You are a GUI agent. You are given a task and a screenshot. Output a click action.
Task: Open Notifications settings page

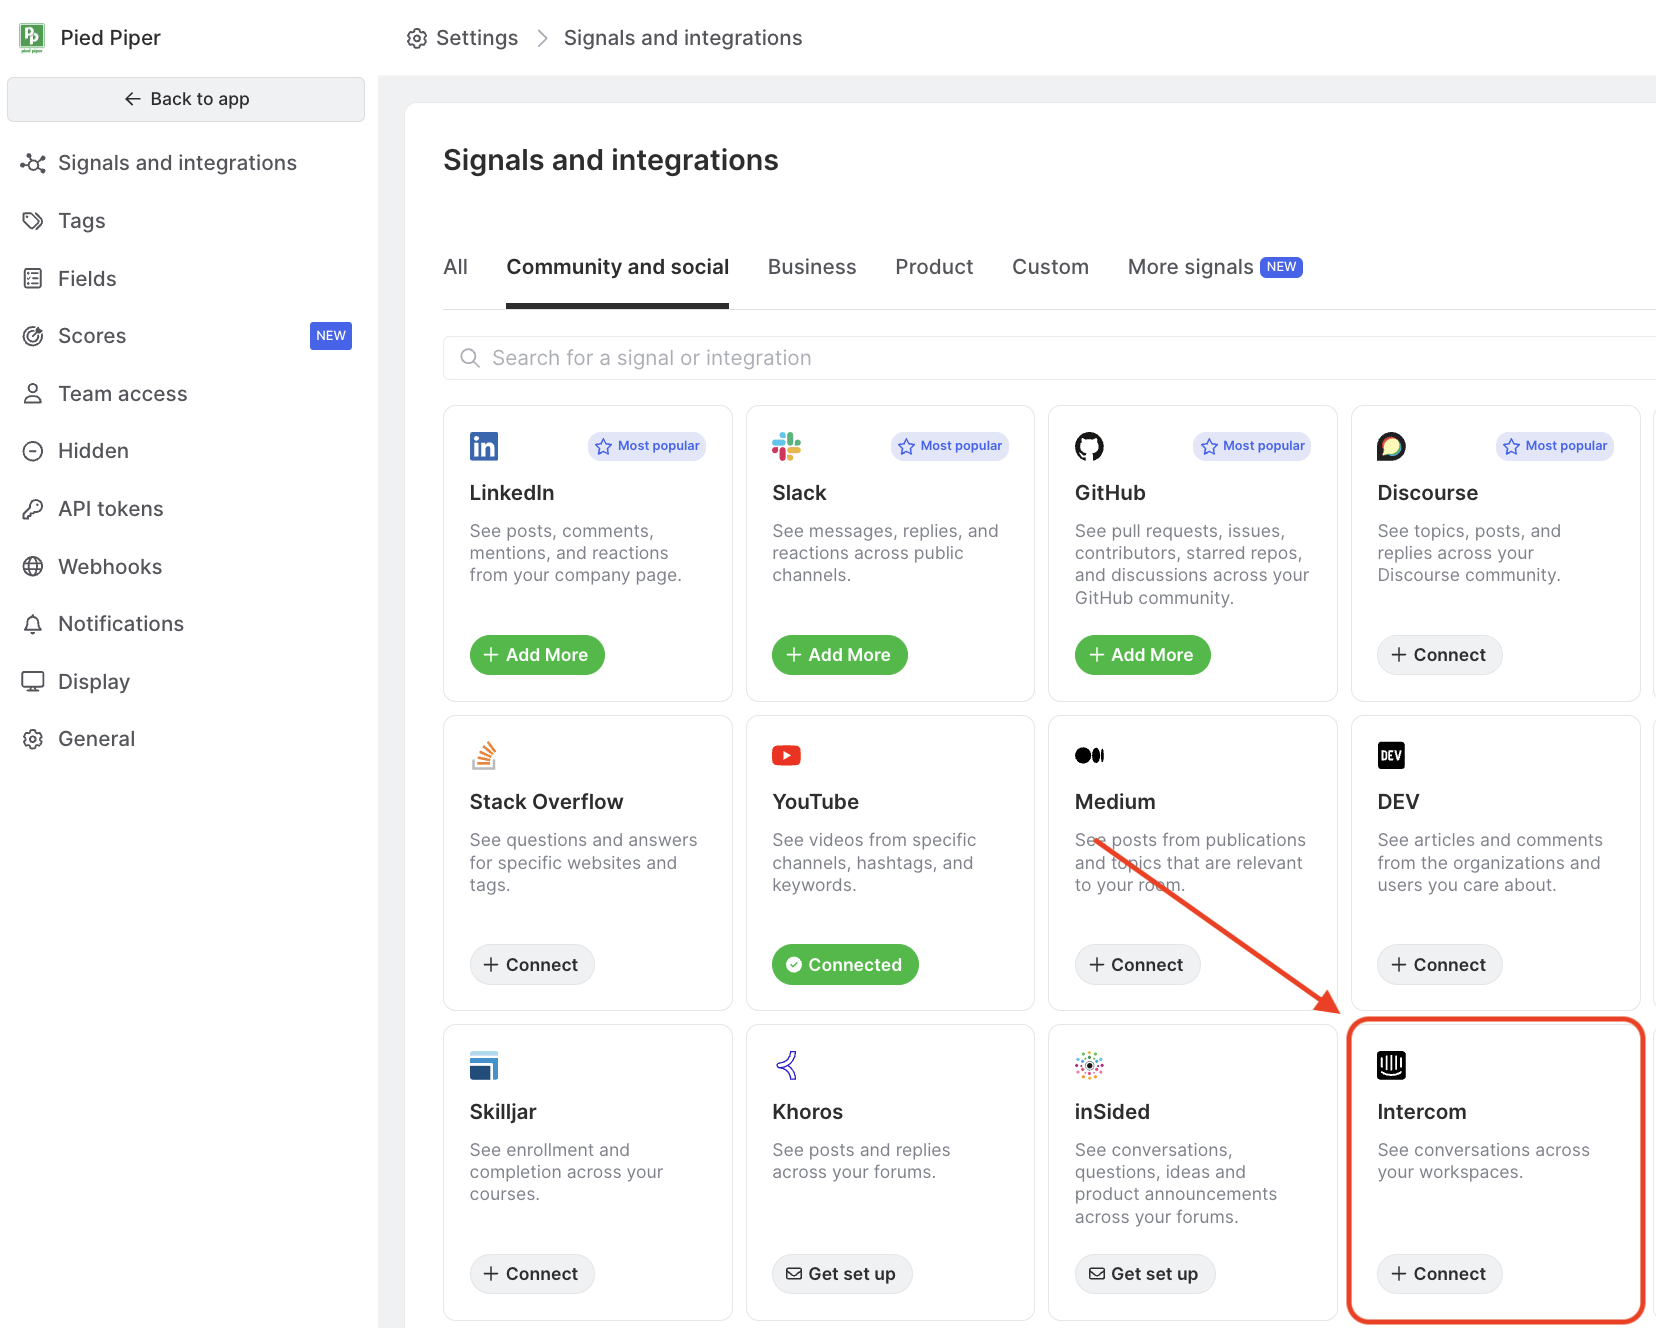point(121,624)
